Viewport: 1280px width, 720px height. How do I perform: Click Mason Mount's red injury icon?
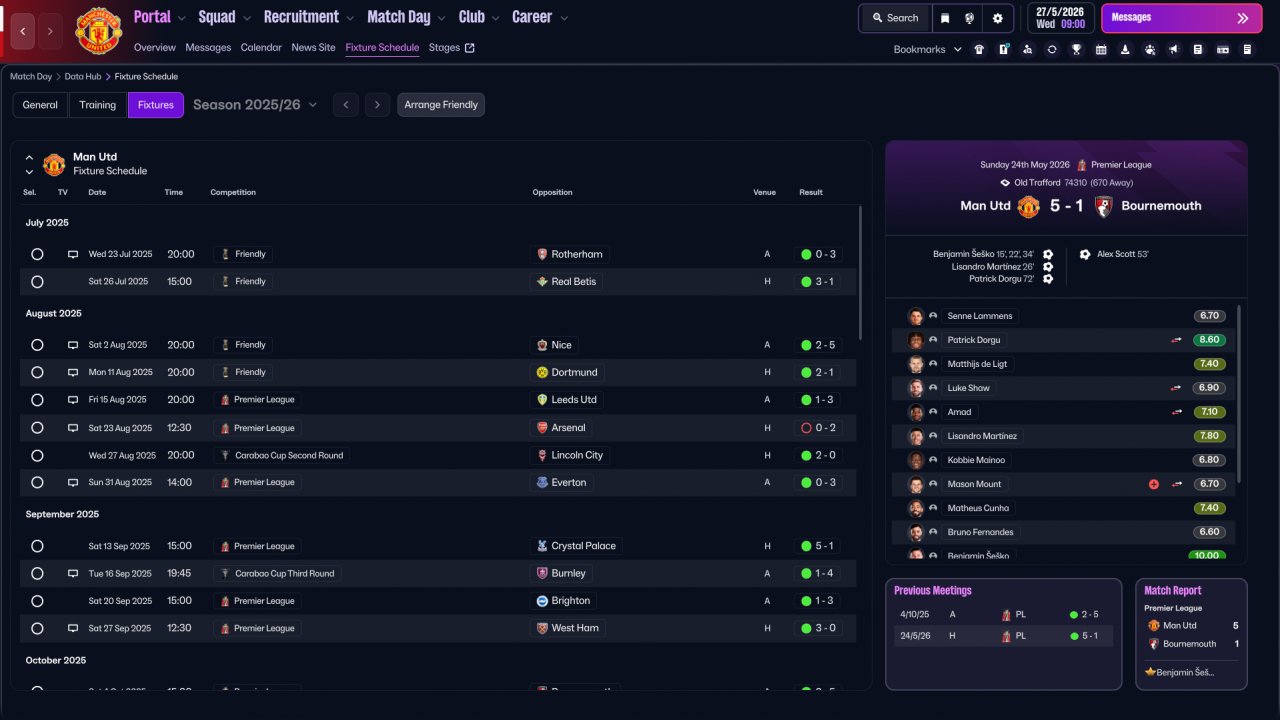pyautogui.click(x=1154, y=484)
